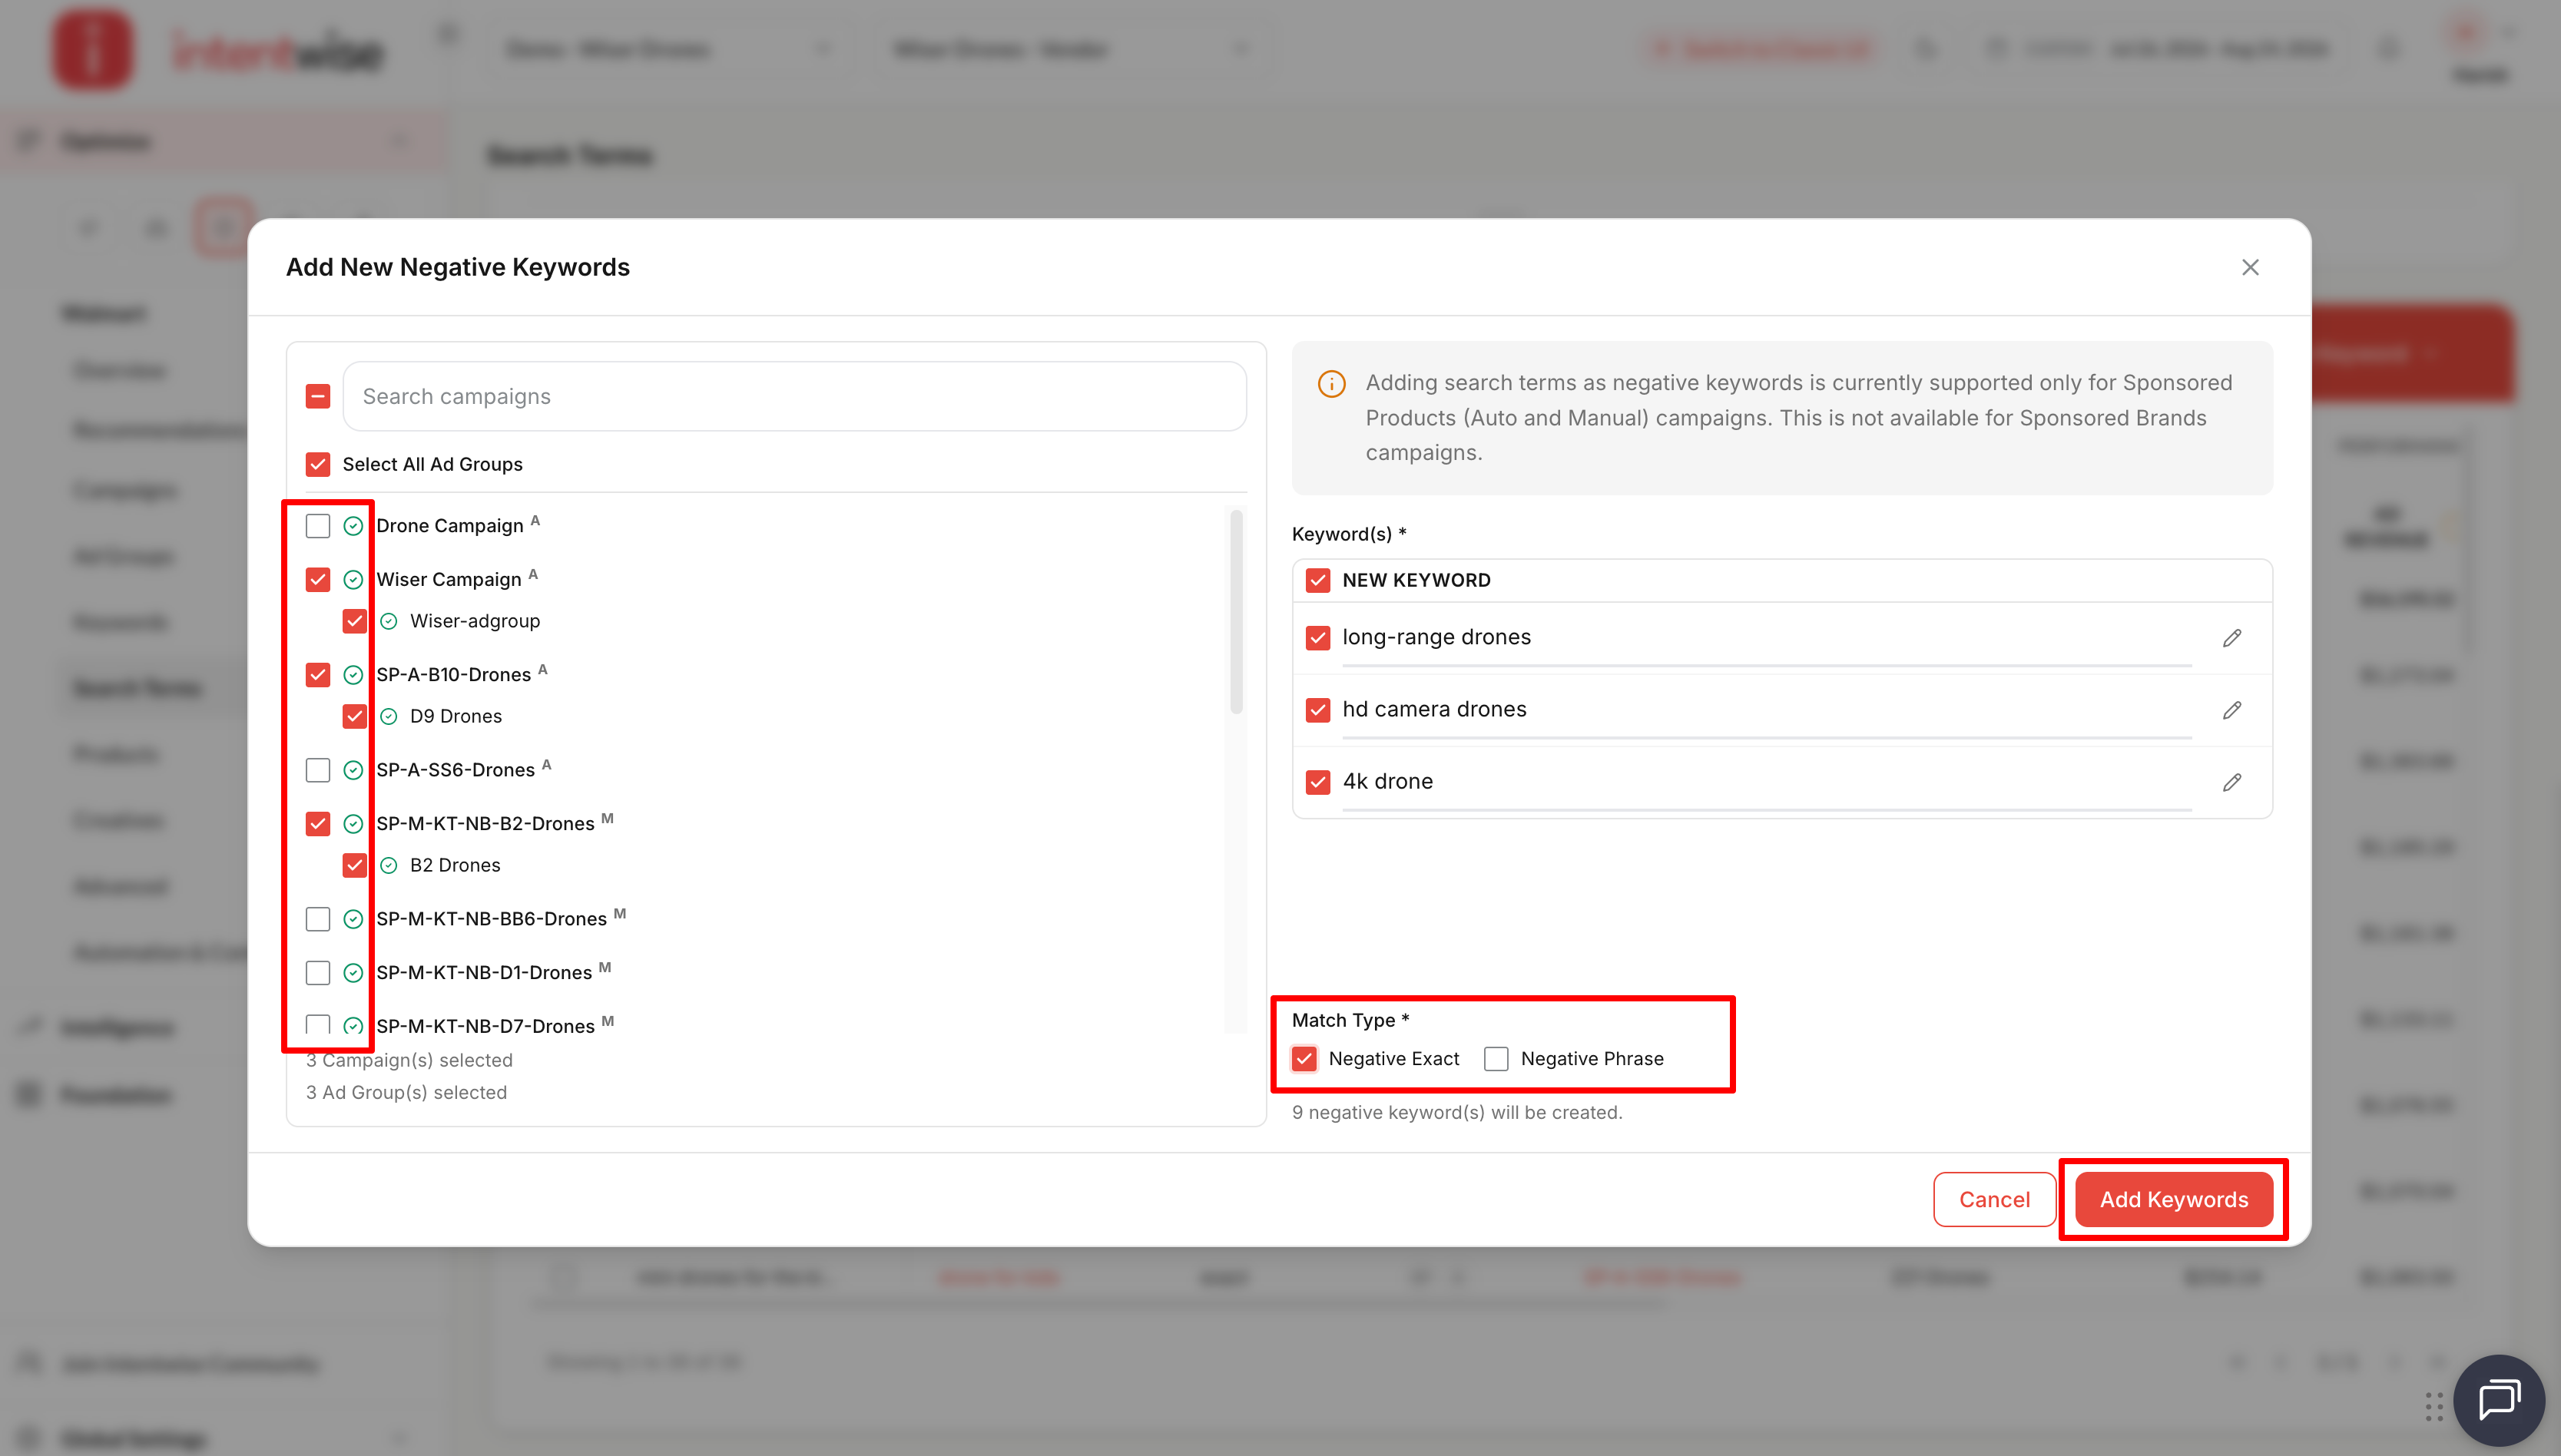Select the 'Drone Campaign' row label
This screenshot has width=2561, height=1456.
(x=449, y=526)
